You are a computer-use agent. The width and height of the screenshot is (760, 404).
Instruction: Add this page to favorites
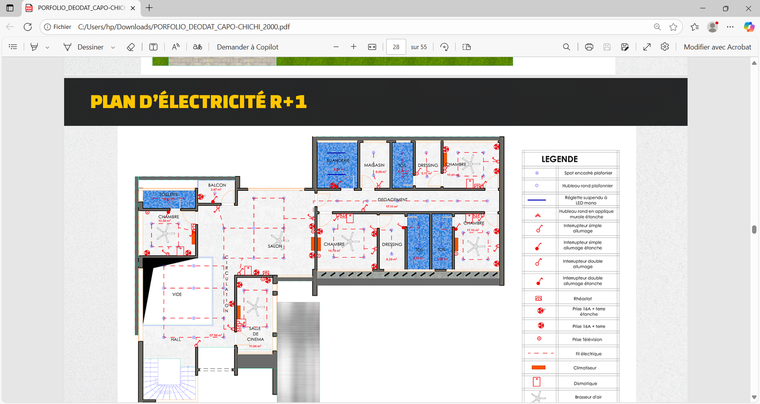coord(674,27)
